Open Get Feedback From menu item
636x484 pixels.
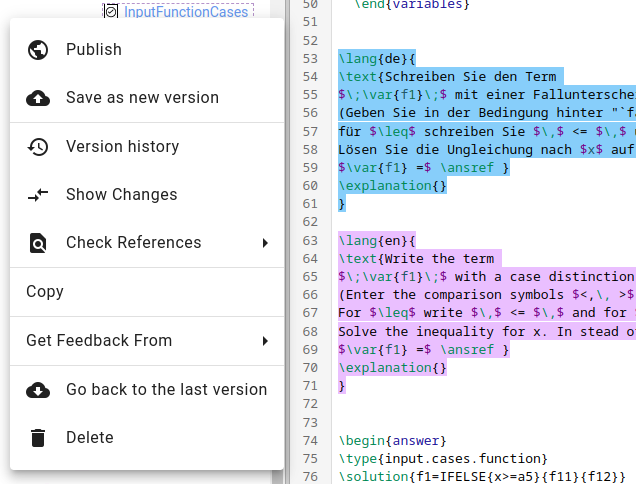click(x=147, y=341)
